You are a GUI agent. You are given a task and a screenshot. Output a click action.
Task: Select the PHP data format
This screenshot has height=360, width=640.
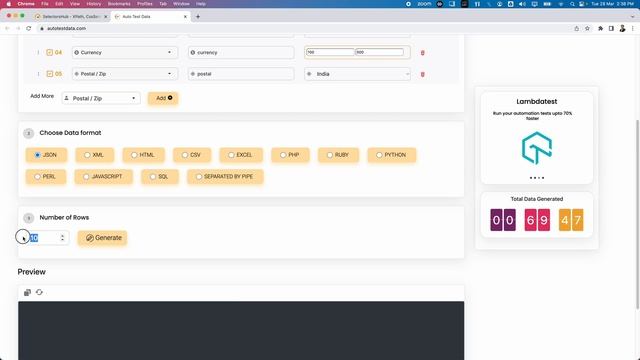point(290,155)
